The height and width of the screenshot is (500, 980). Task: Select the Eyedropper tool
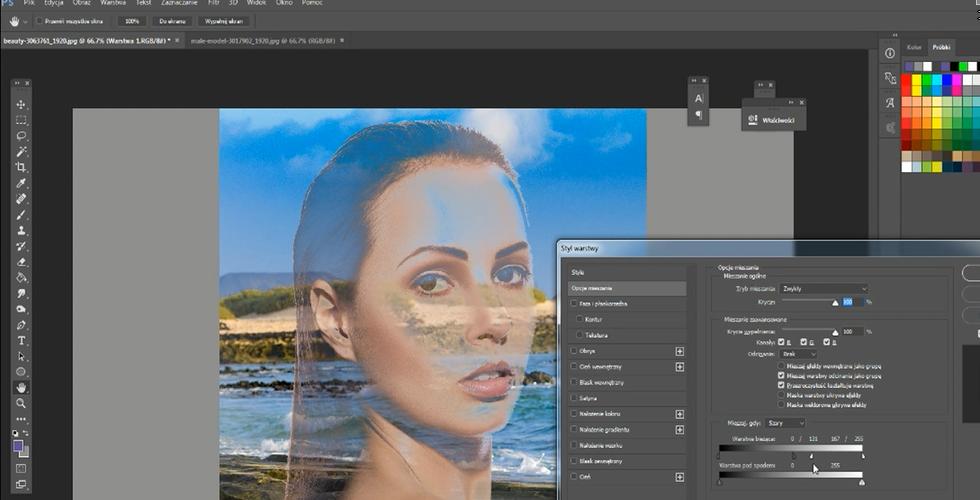[21, 183]
